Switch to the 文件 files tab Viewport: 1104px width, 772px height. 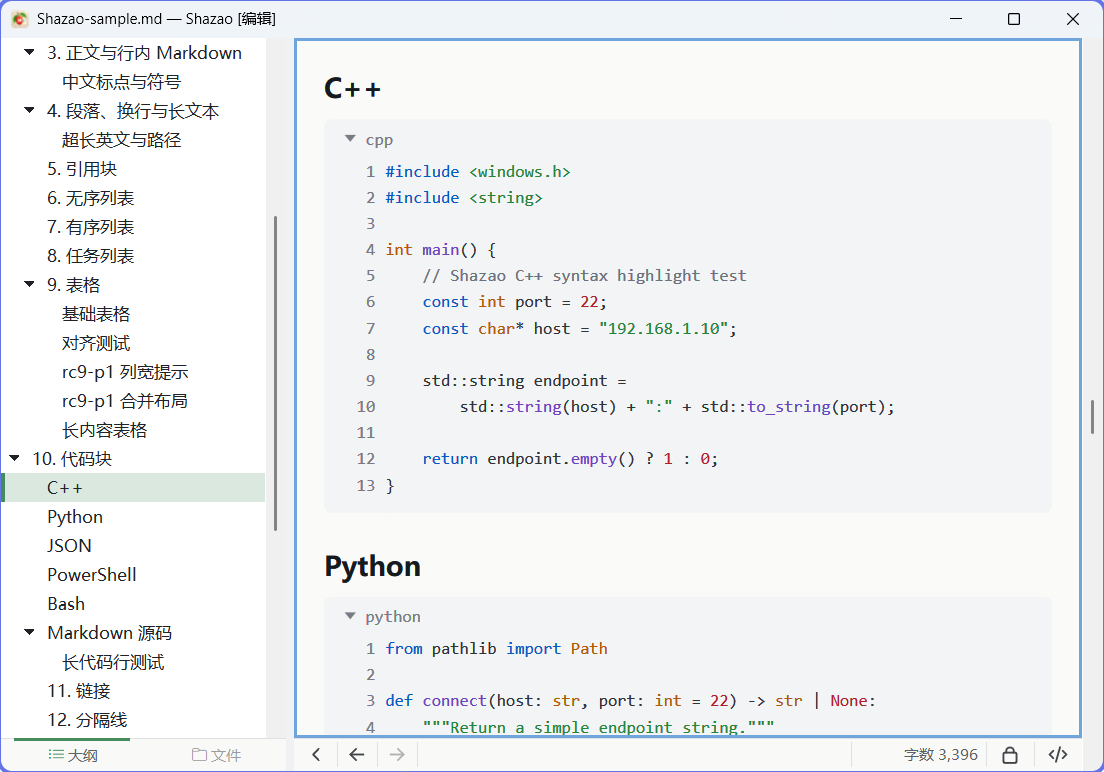coord(216,755)
